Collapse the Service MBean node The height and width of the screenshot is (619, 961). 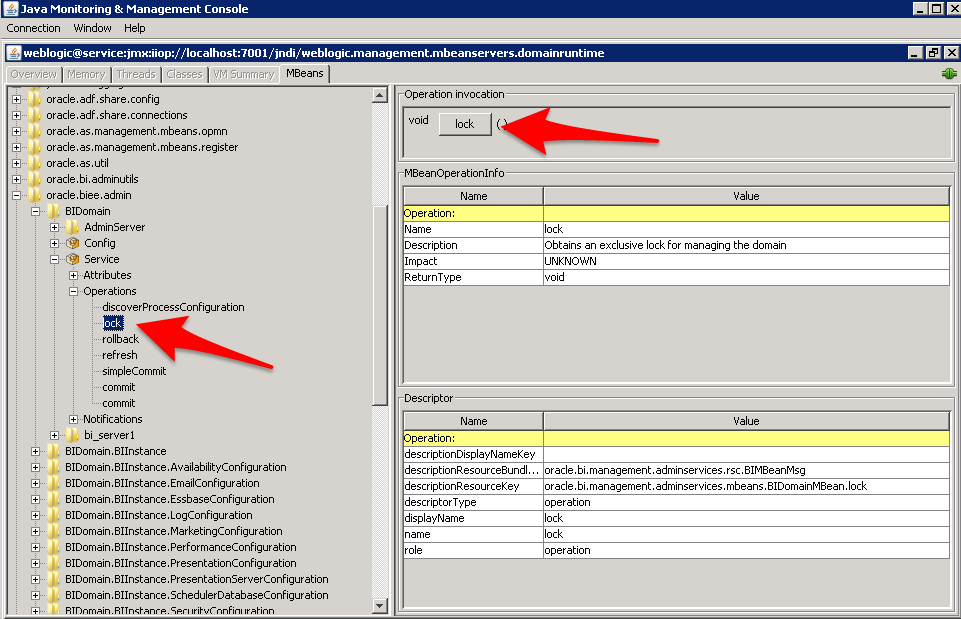point(55,259)
